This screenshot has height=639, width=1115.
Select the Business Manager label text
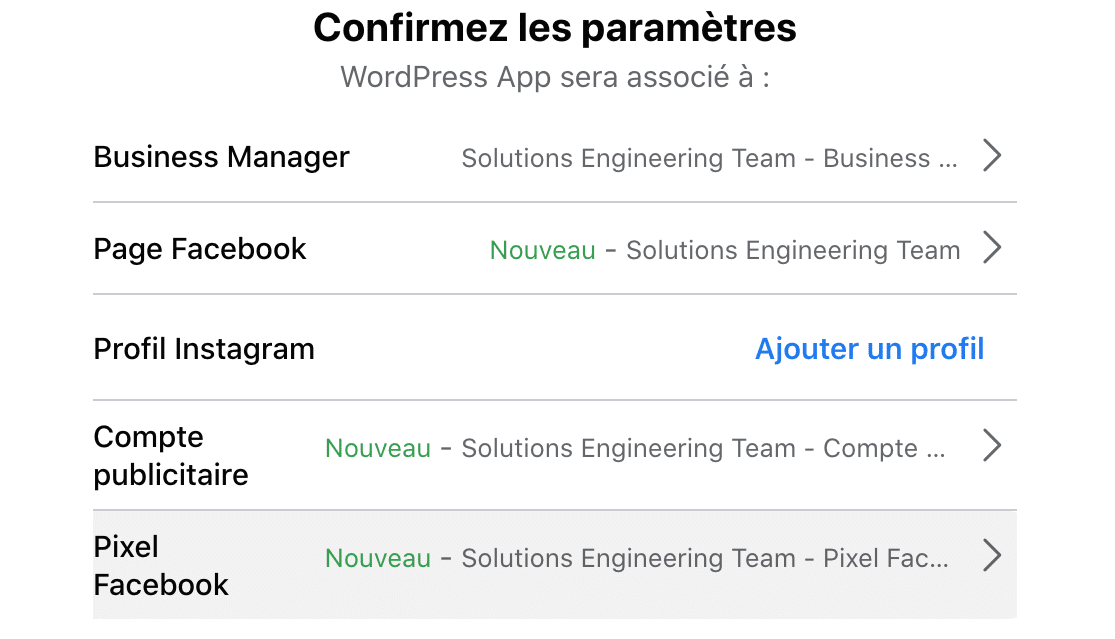[221, 156]
